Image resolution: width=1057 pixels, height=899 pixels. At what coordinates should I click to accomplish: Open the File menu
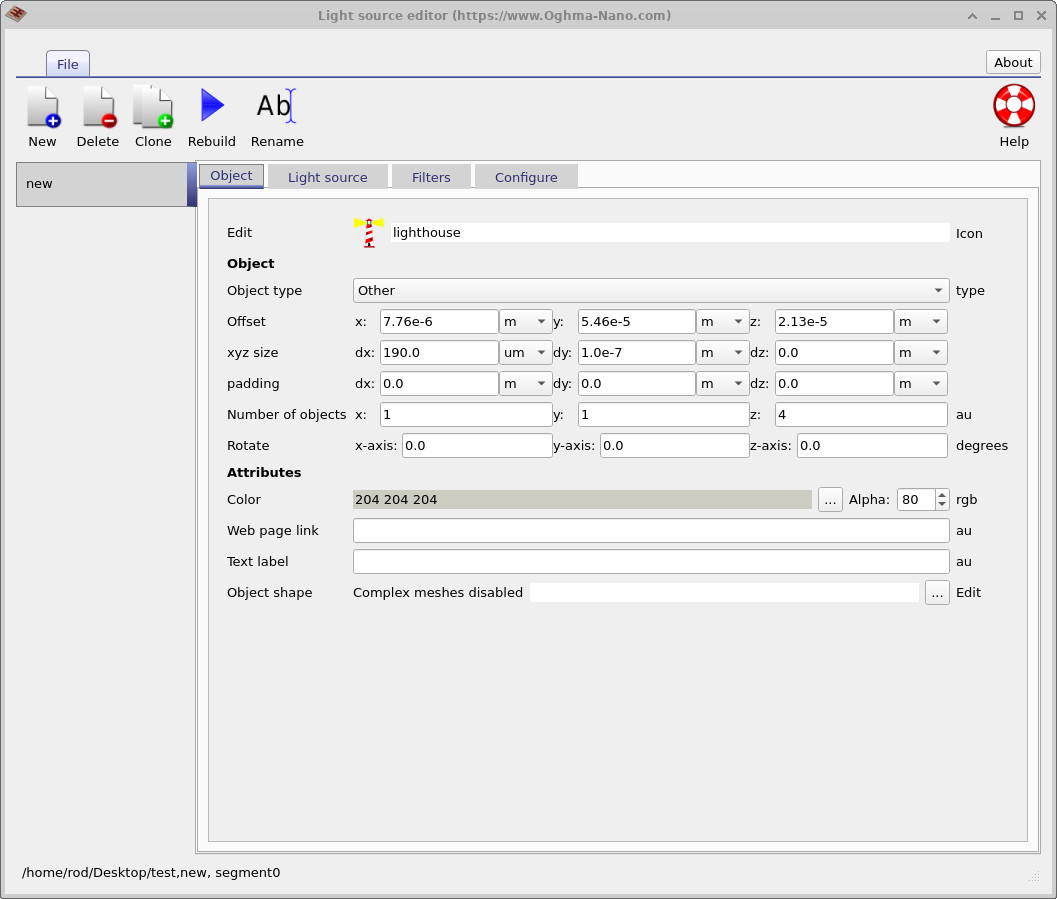(67, 63)
